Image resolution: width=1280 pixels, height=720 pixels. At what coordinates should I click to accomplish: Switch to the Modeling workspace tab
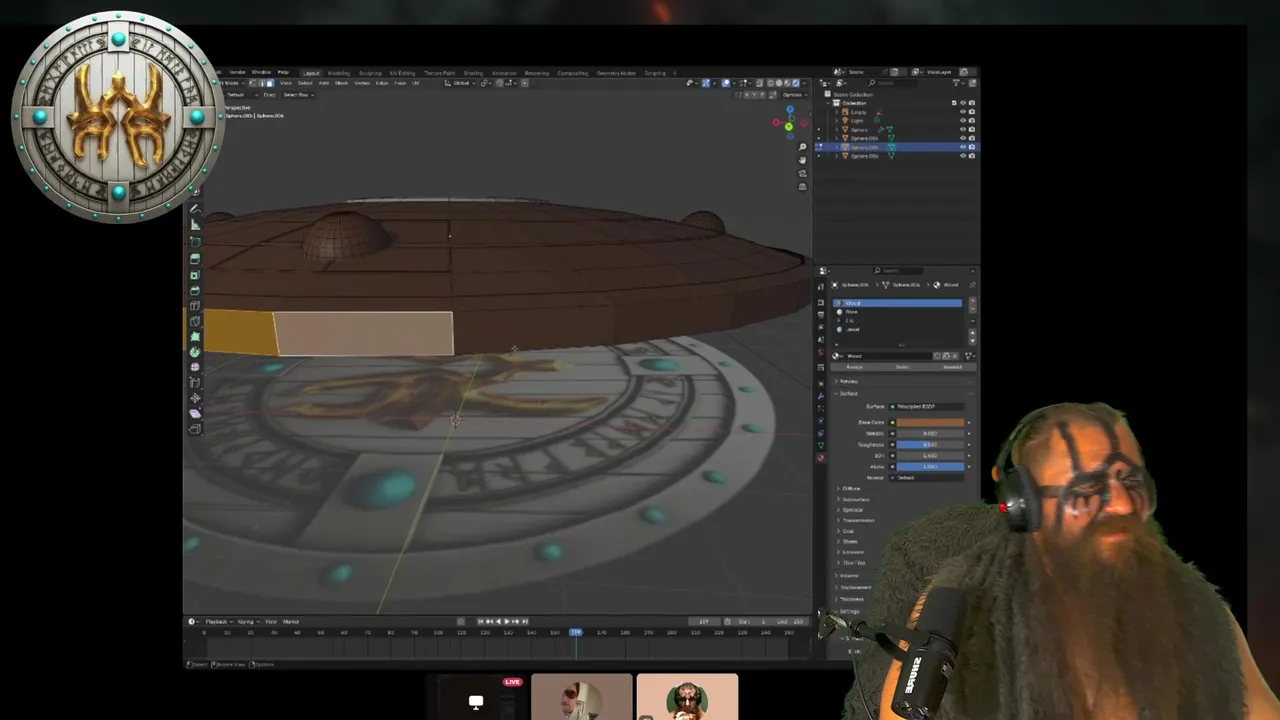click(x=339, y=73)
